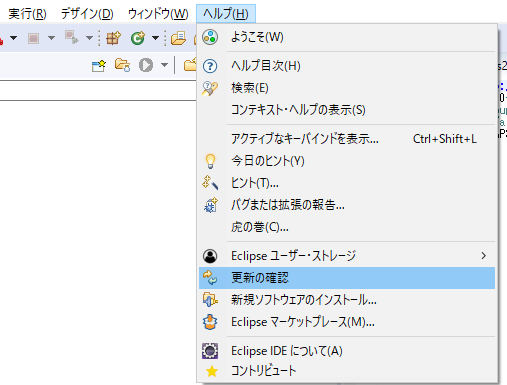Click the 検索(E) search icon
The width and height of the screenshot is (507, 385).
[x=210, y=88]
